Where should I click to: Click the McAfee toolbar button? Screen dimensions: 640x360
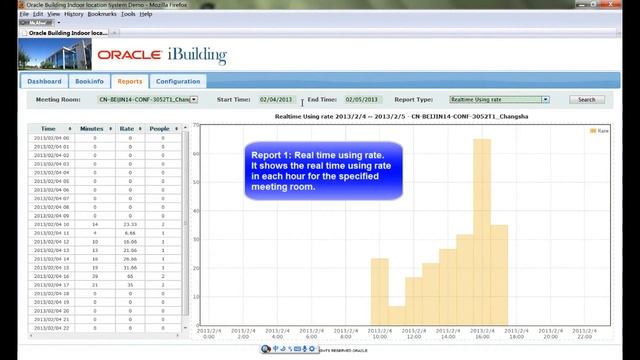pos(36,22)
